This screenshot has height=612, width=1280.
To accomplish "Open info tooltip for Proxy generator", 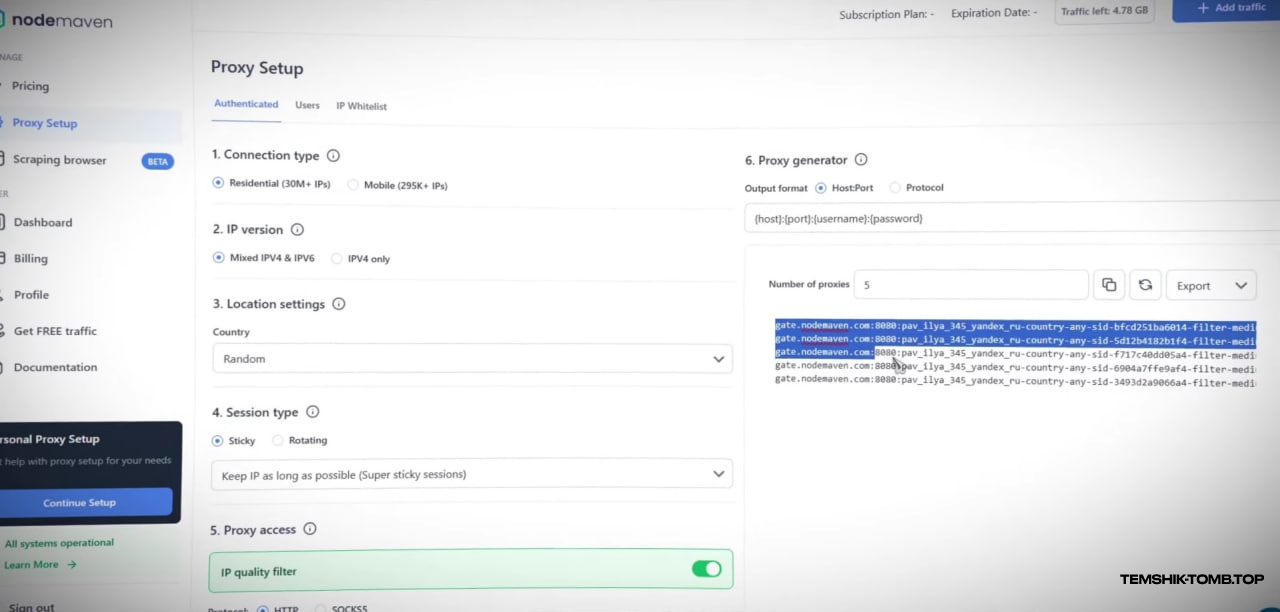I will [x=861, y=160].
